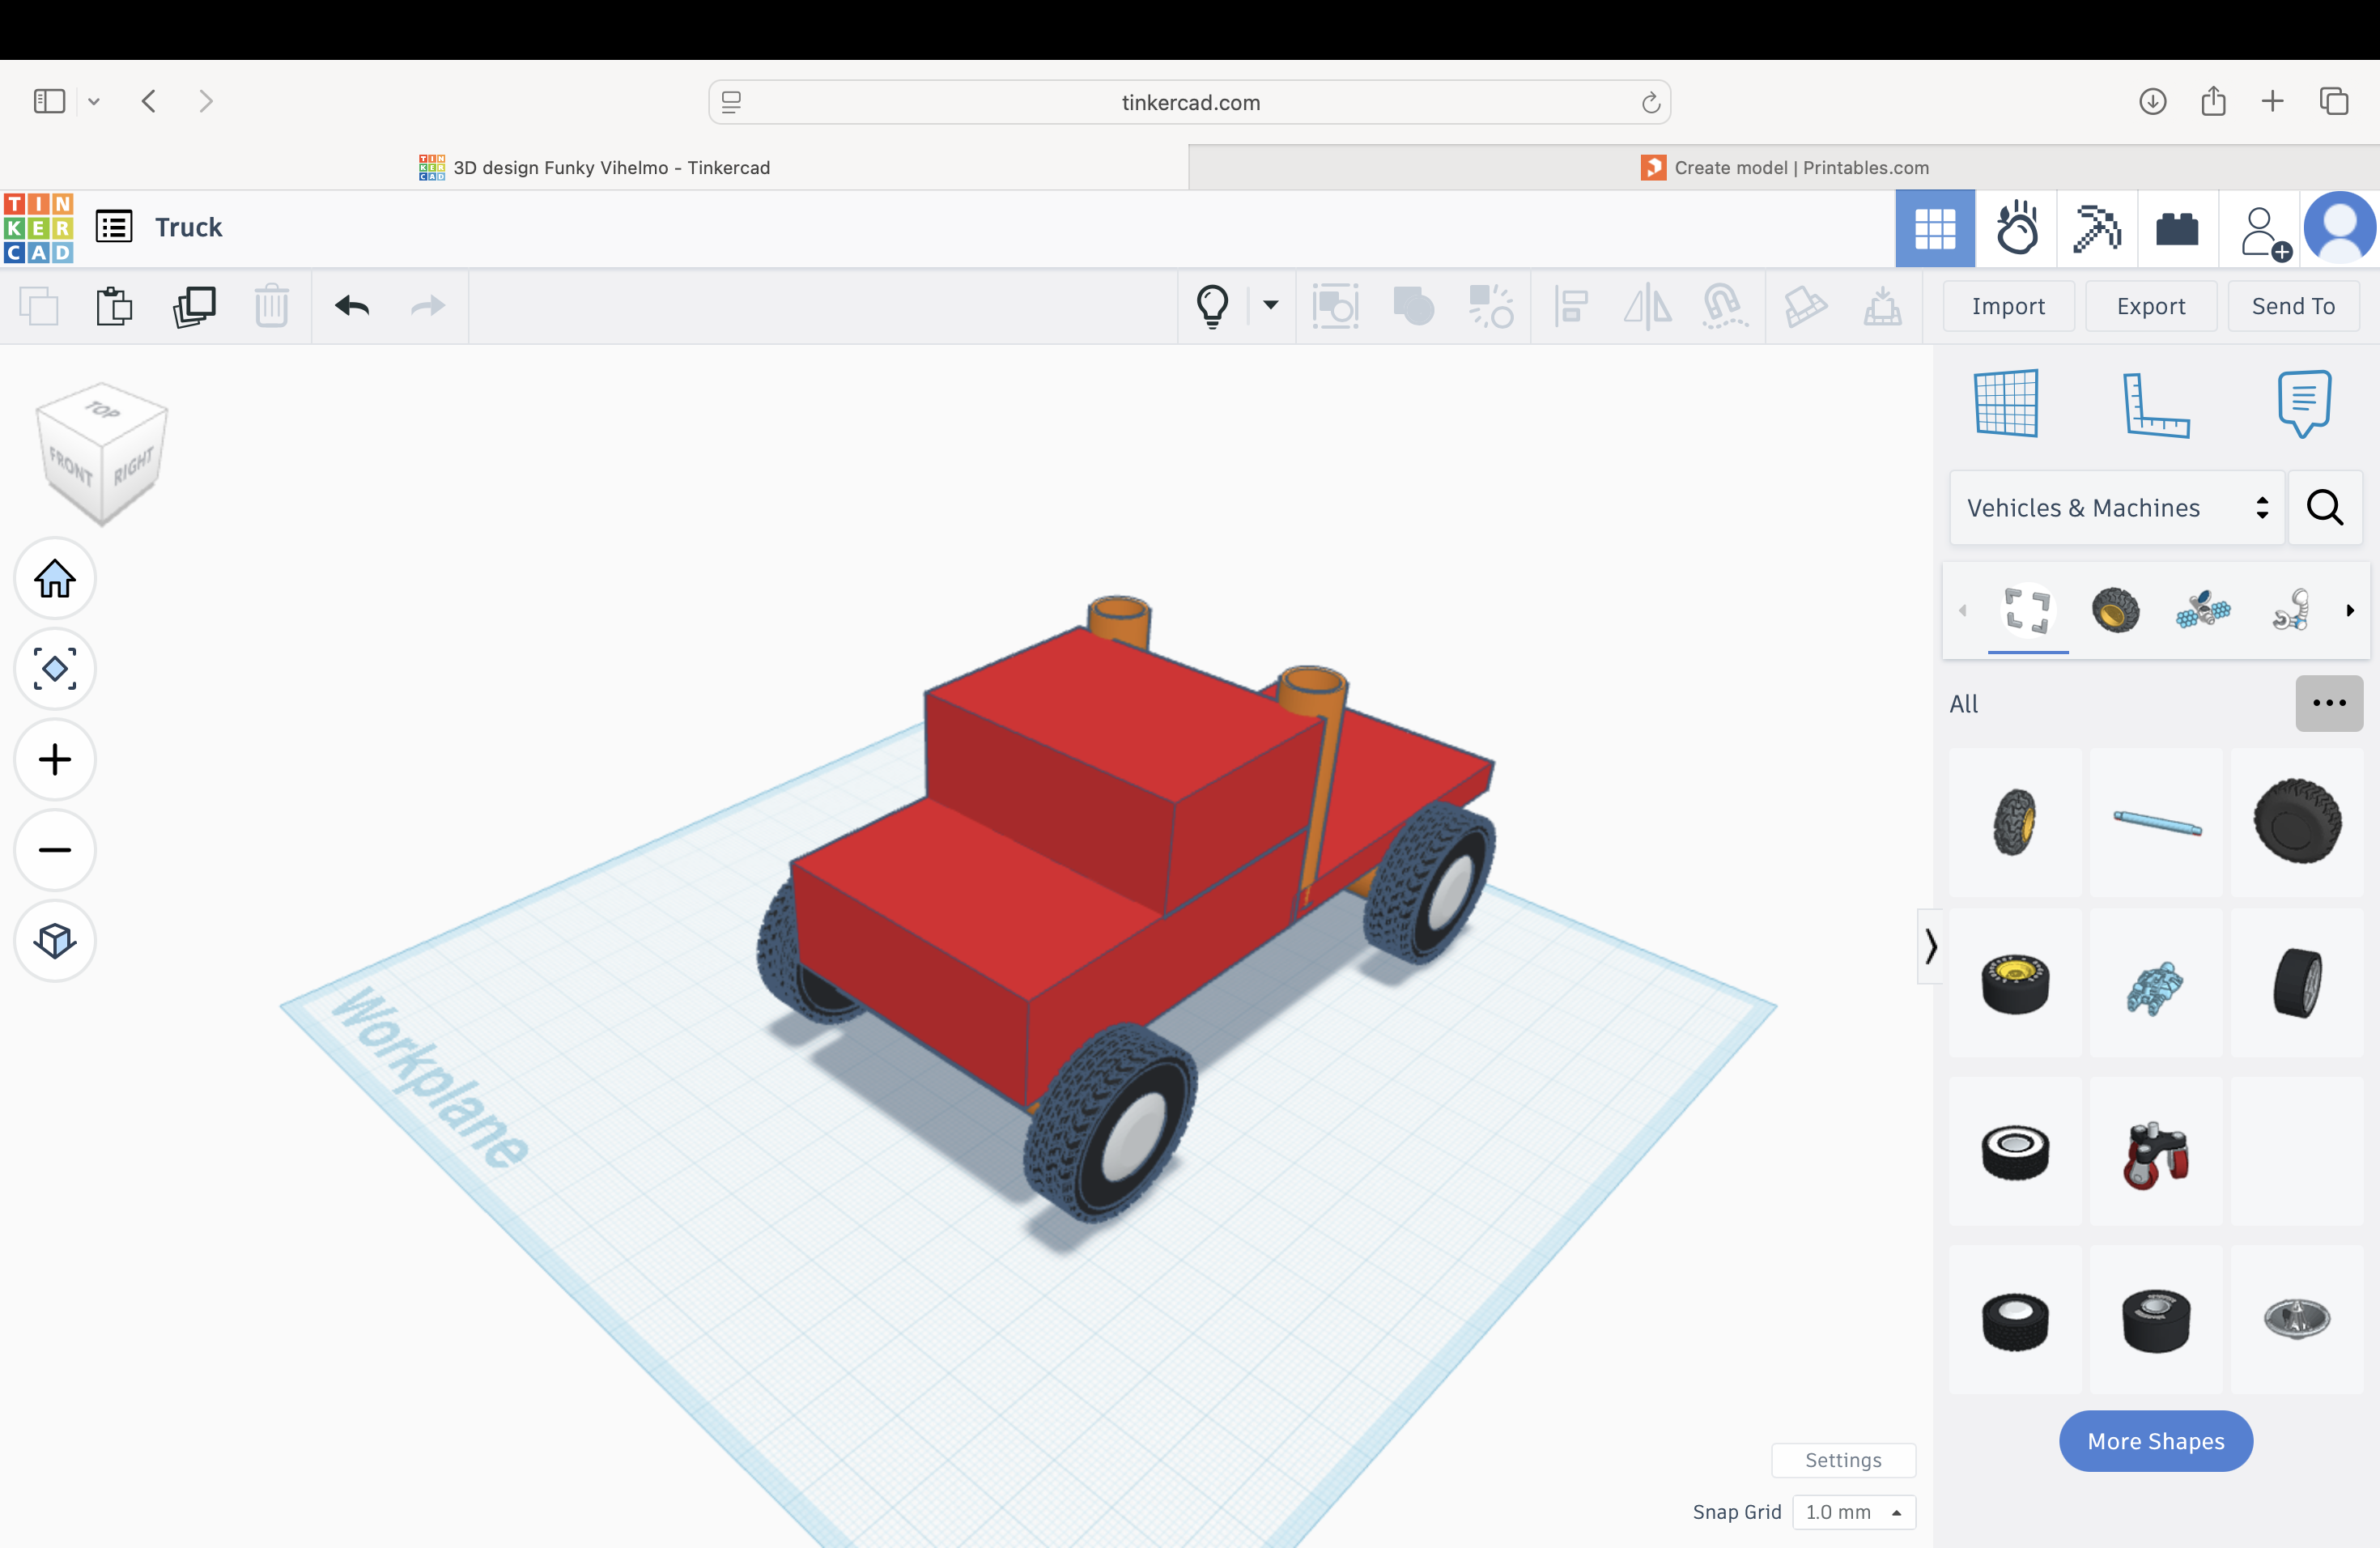Undo the last action
The image size is (2380, 1548).
click(x=352, y=306)
